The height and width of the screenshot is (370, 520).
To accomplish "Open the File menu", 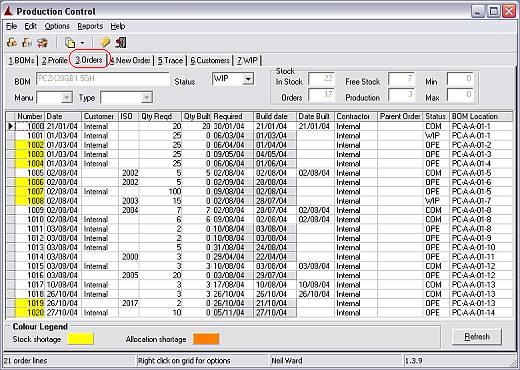I will (x=11, y=26).
